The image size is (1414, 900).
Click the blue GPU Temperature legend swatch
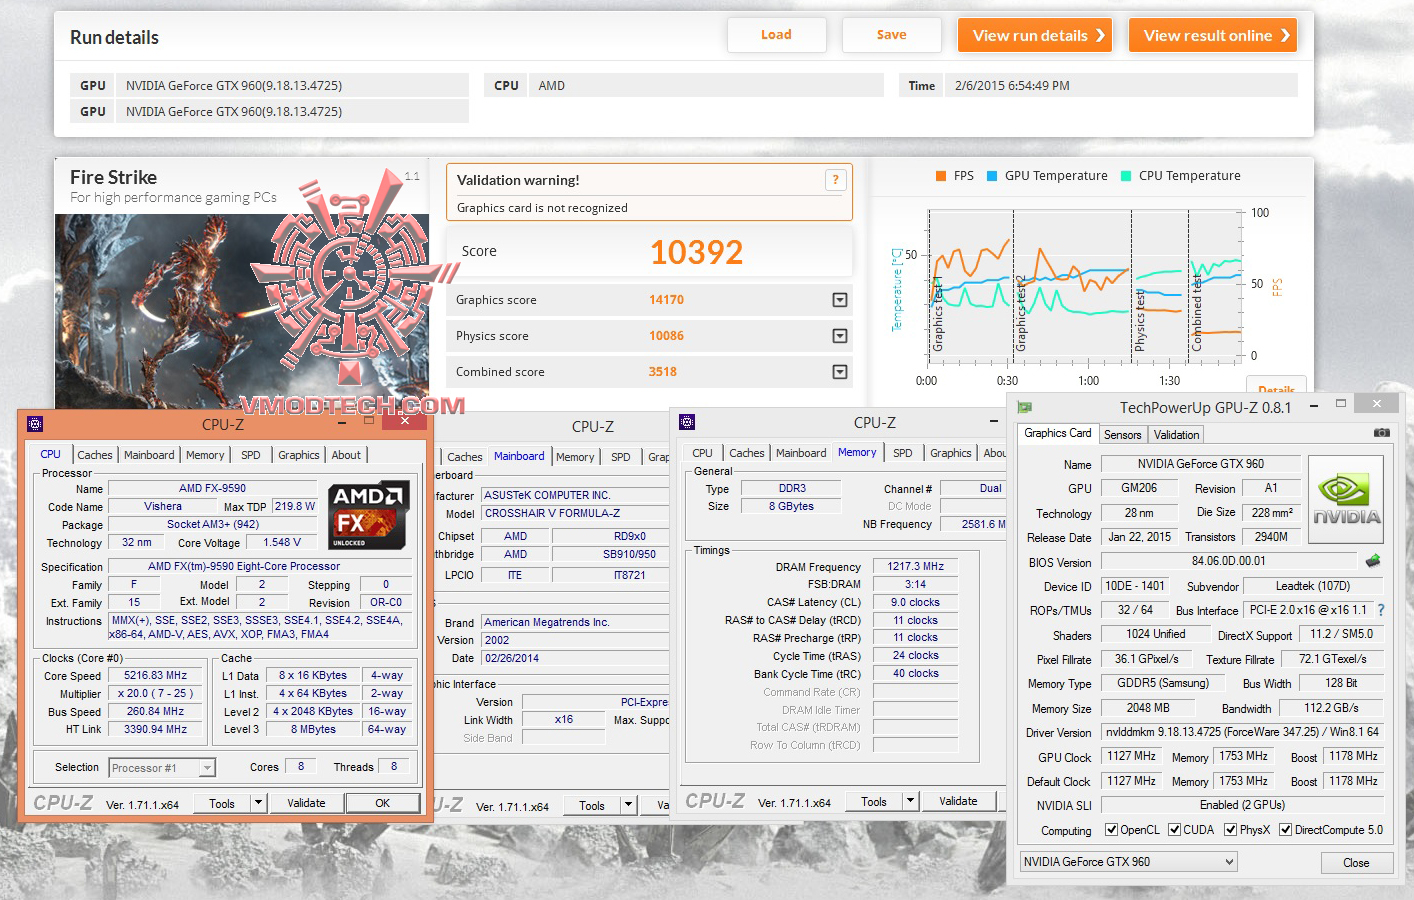coord(992,176)
